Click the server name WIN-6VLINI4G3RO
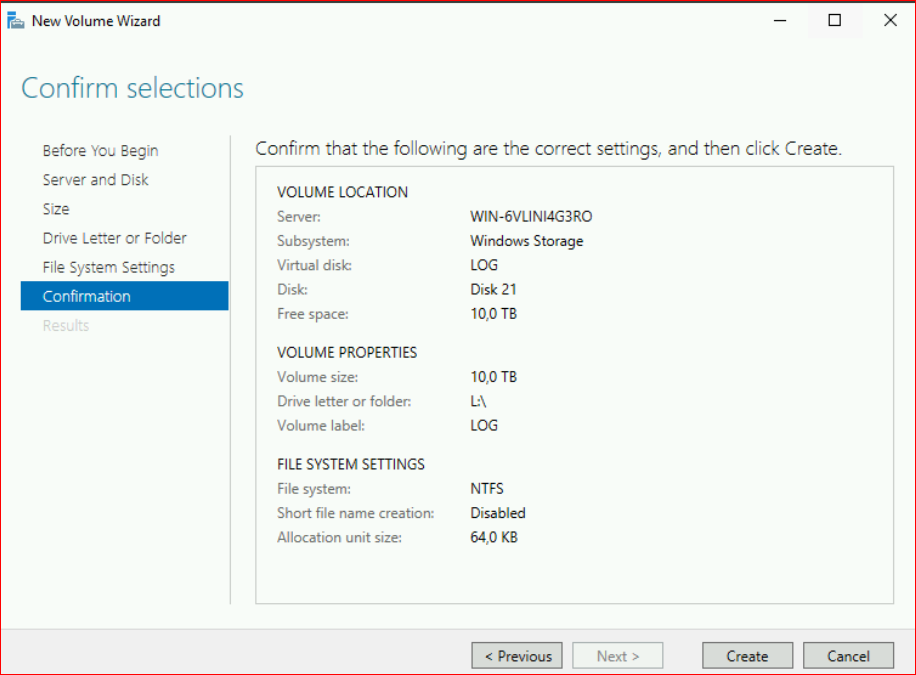916x675 pixels. pos(524,217)
